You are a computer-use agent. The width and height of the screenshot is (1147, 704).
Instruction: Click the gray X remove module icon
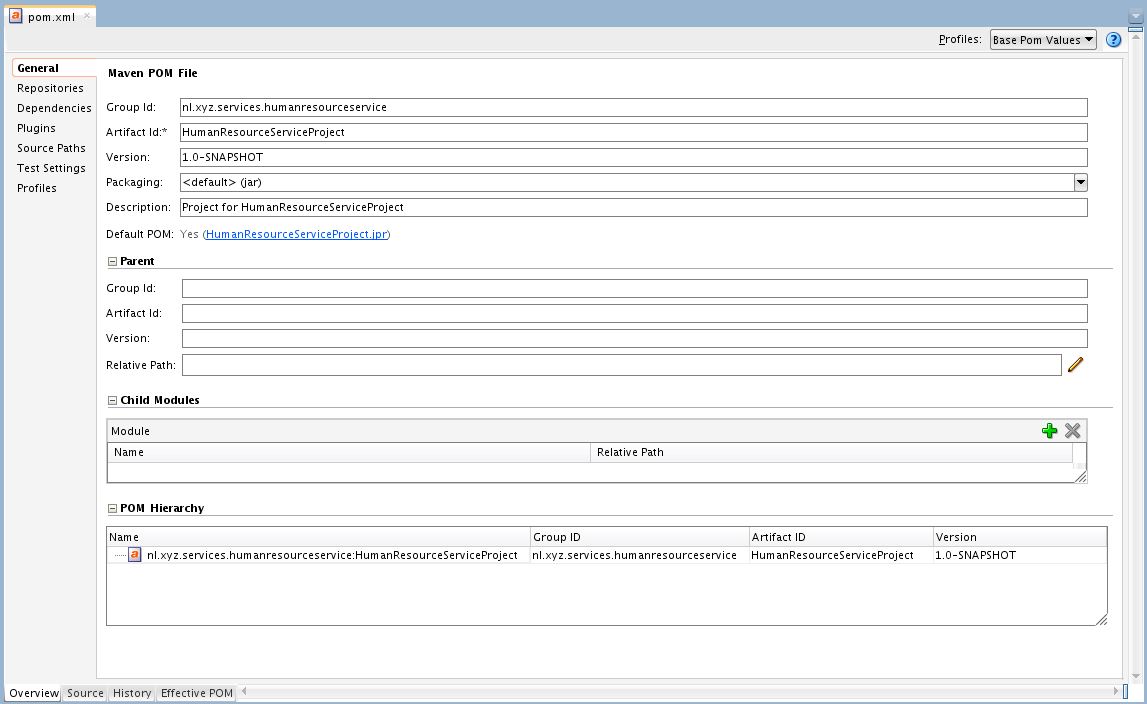point(1072,431)
